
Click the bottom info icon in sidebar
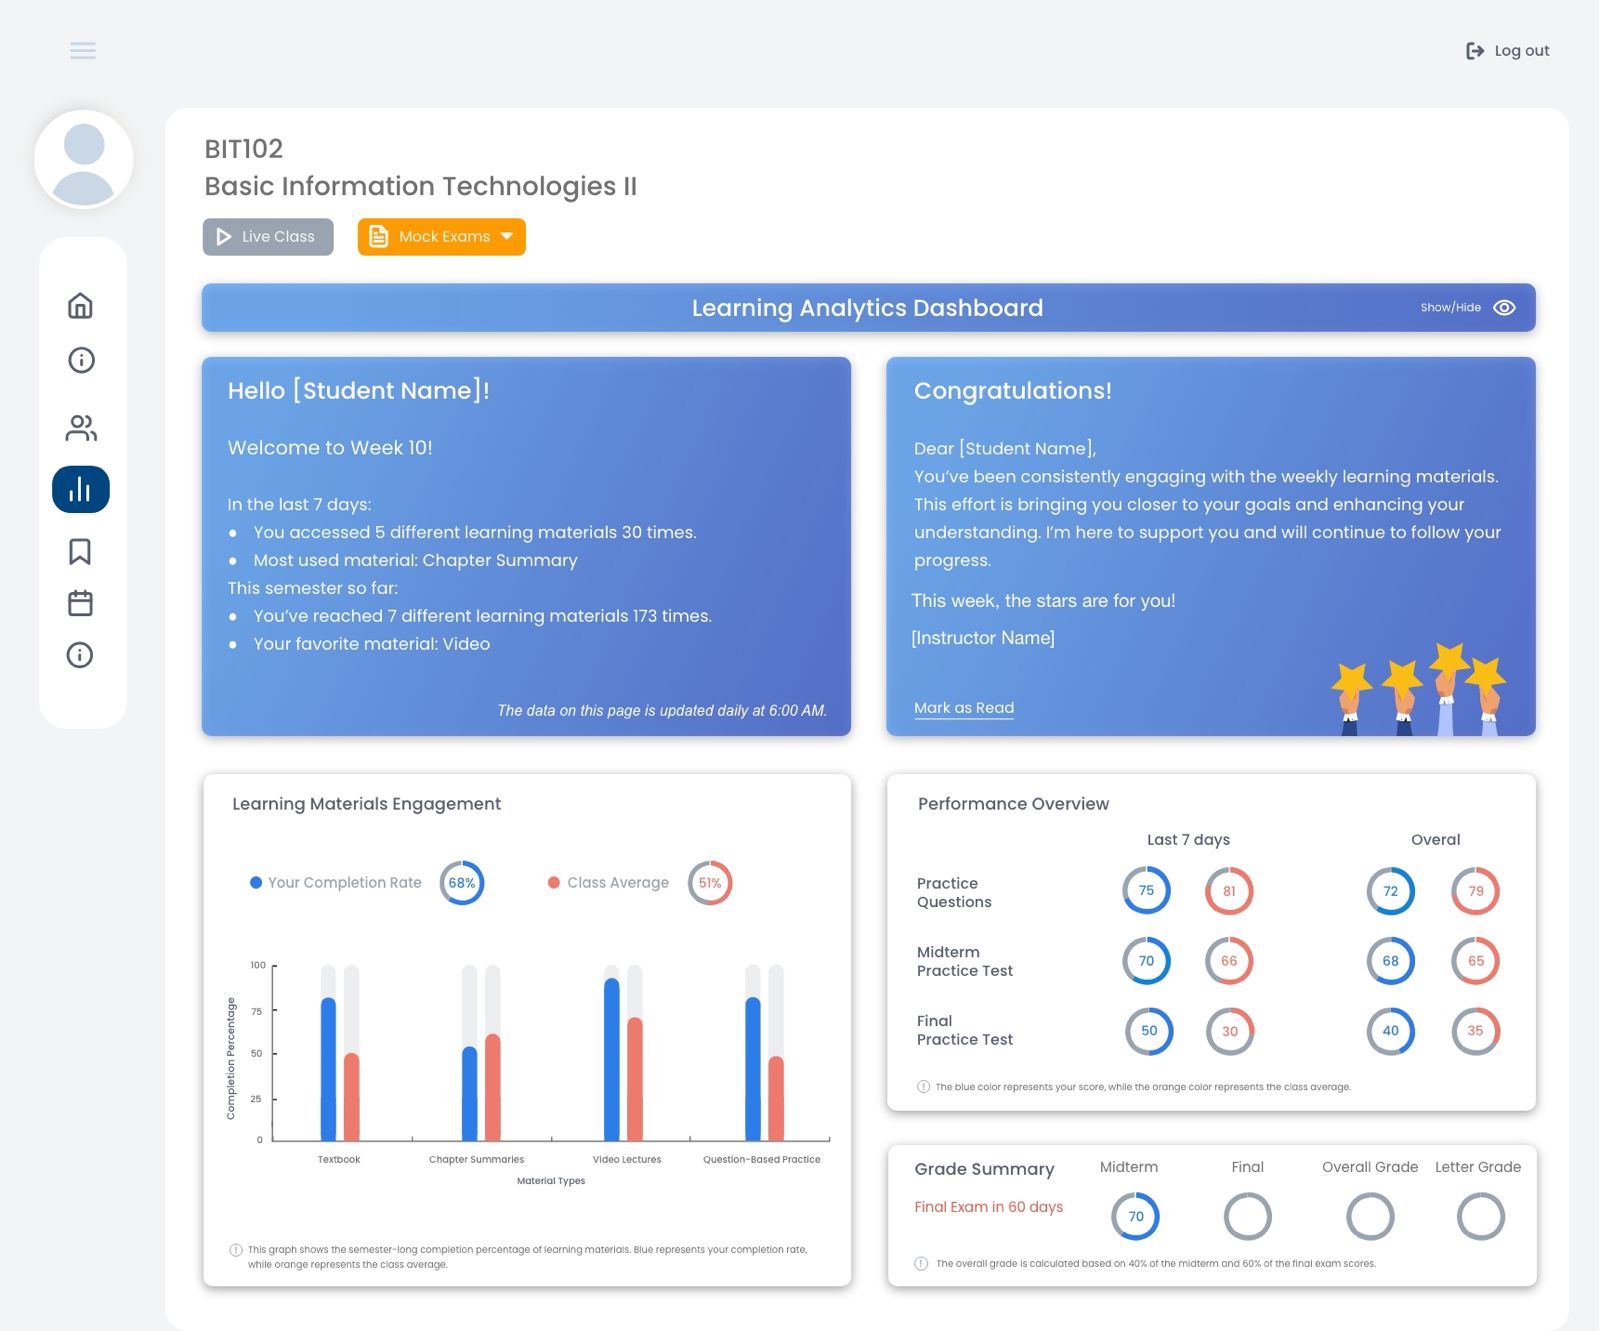click(x=80, y=655)
